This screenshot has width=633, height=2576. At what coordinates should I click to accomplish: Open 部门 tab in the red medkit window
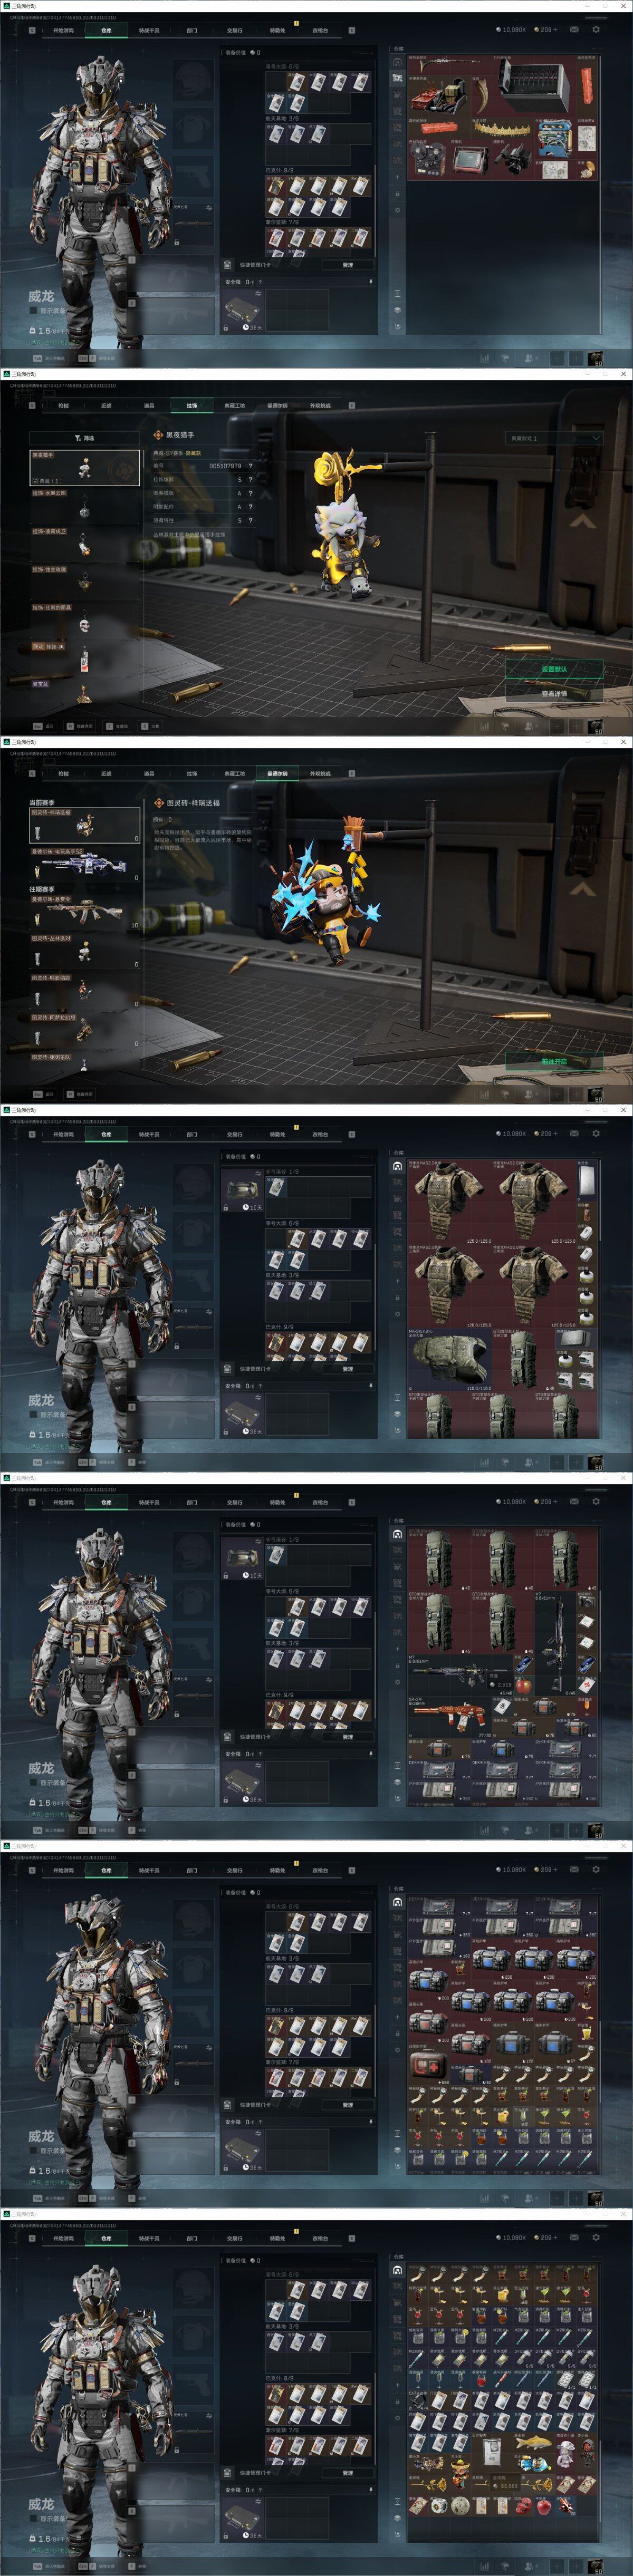(x=192, y=1870)
